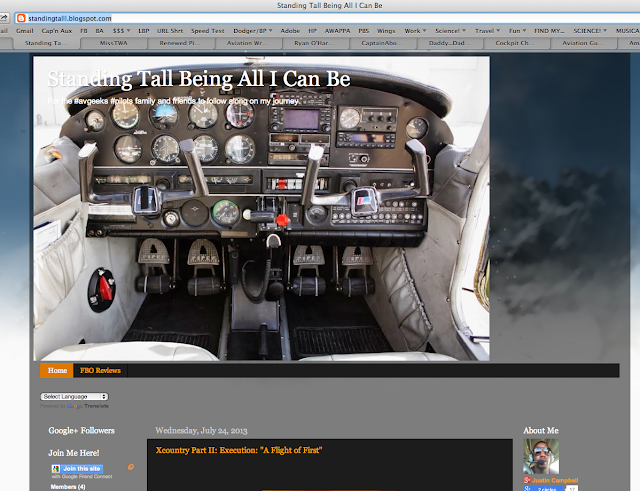Viewport: 640px width, 491px height.
Task: Open the HP bookmark
Action: pyautogui.click(x=312, y=31)
